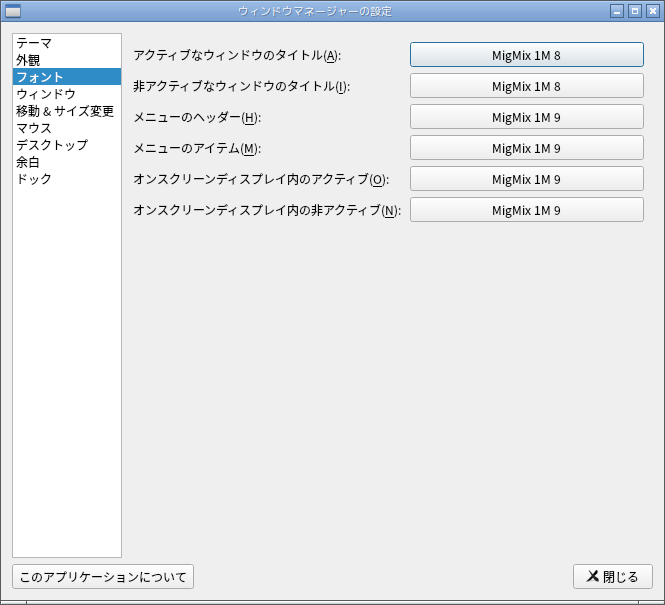This screenshot has height=605, width=665.
Task: Open font picker for メニューのヘッダー
Action: (x=527, y=117)
